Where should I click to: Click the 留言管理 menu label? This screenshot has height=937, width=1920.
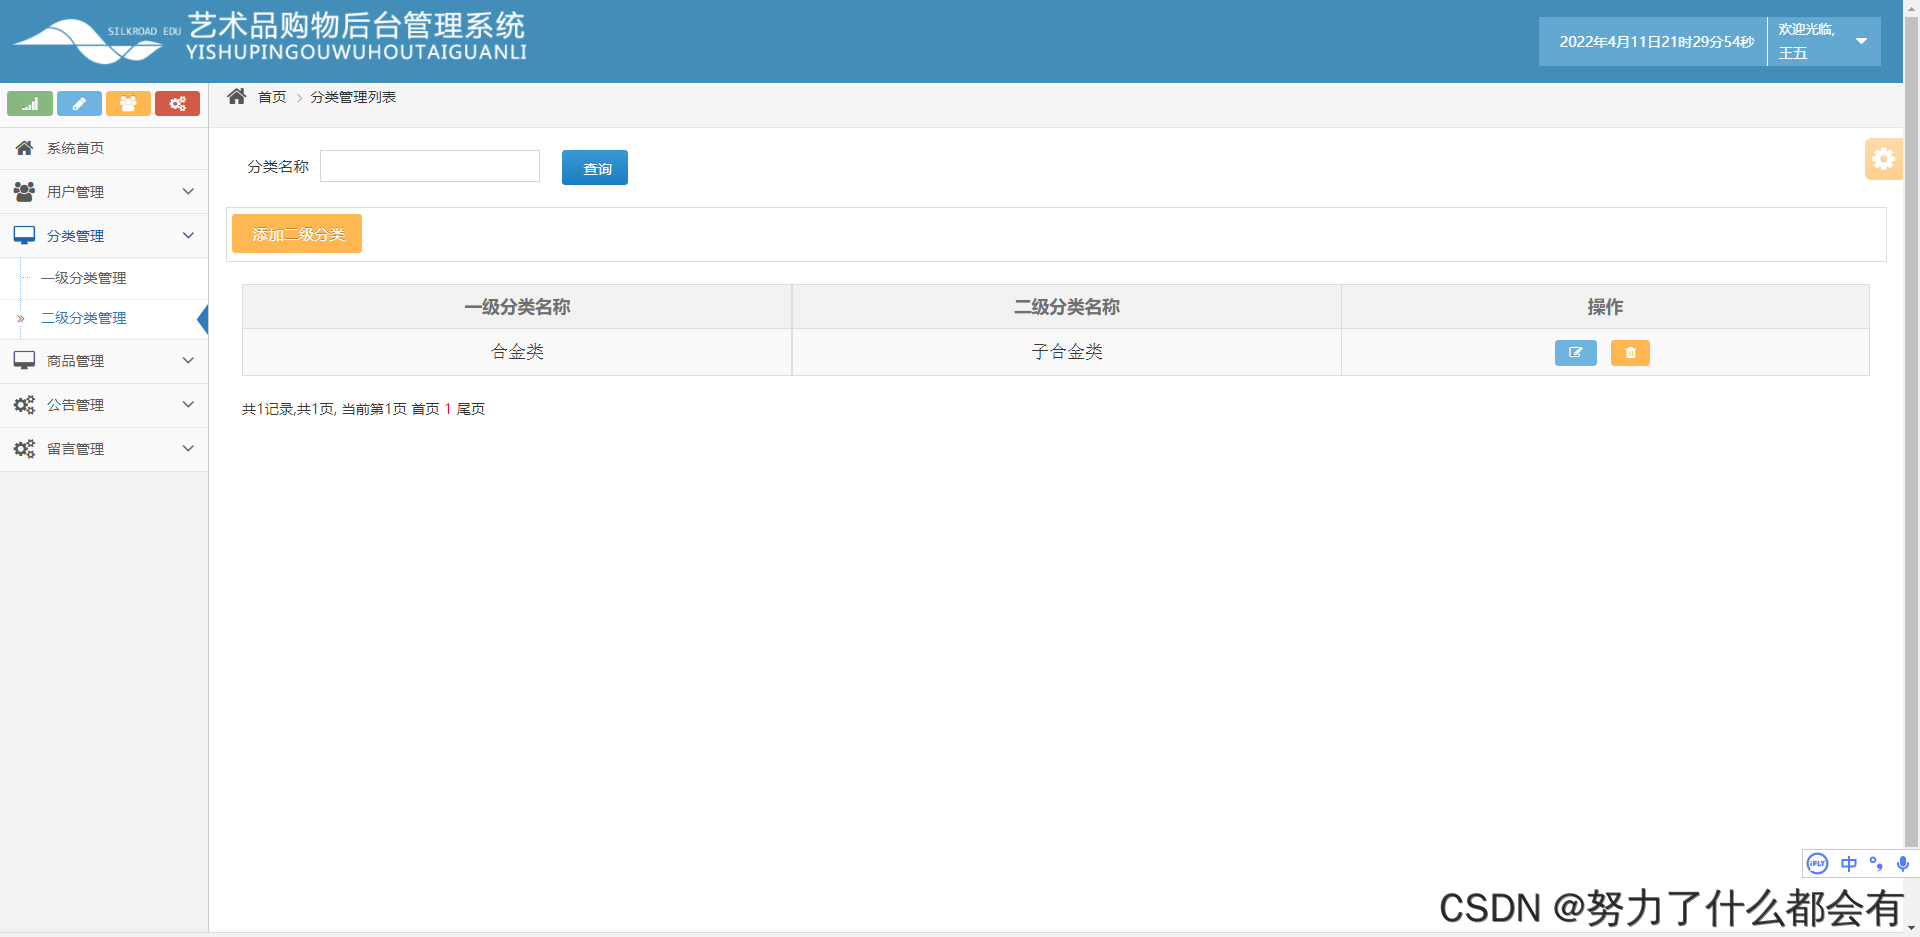click(76, 449)
